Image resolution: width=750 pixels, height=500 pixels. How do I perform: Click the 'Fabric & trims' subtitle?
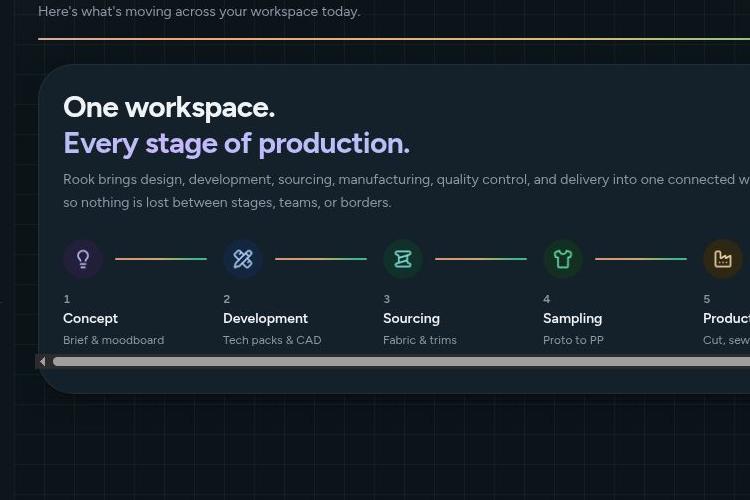420,340
